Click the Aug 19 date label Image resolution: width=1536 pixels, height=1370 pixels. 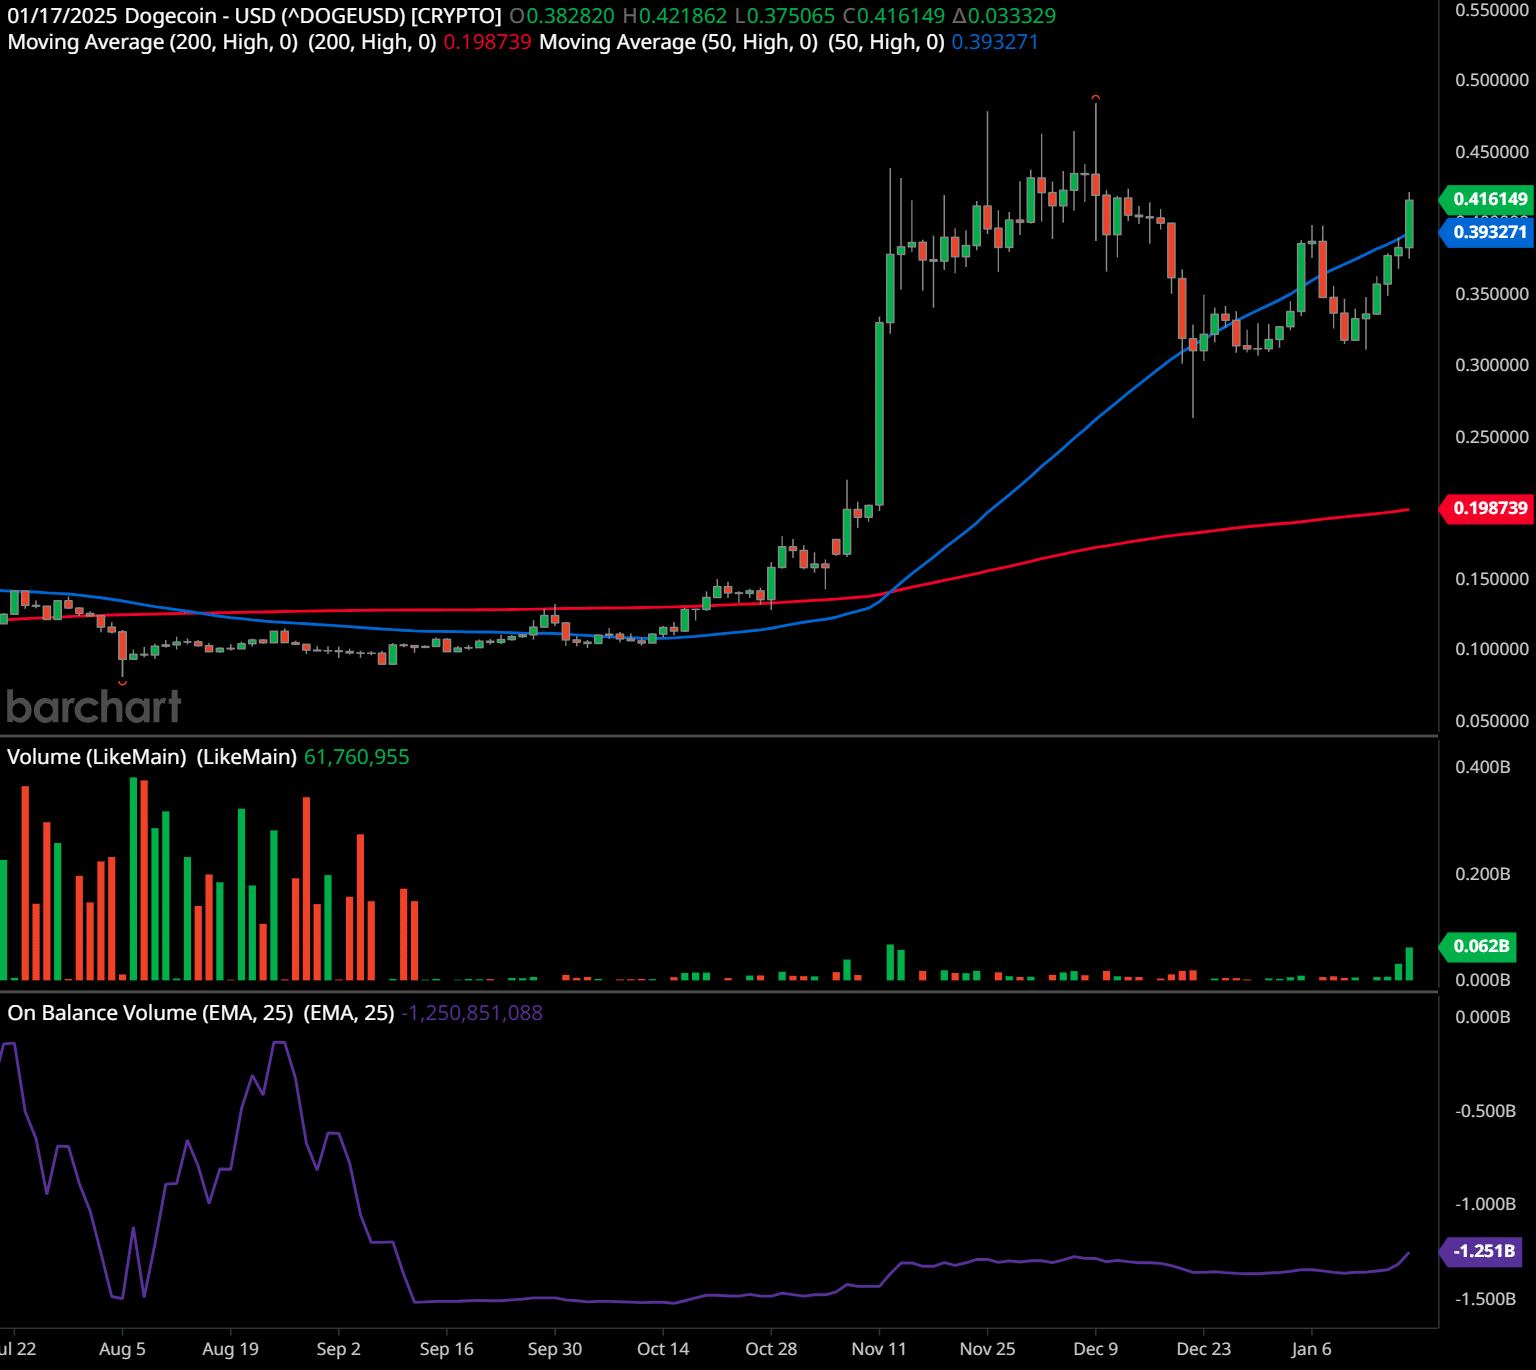230,1349
